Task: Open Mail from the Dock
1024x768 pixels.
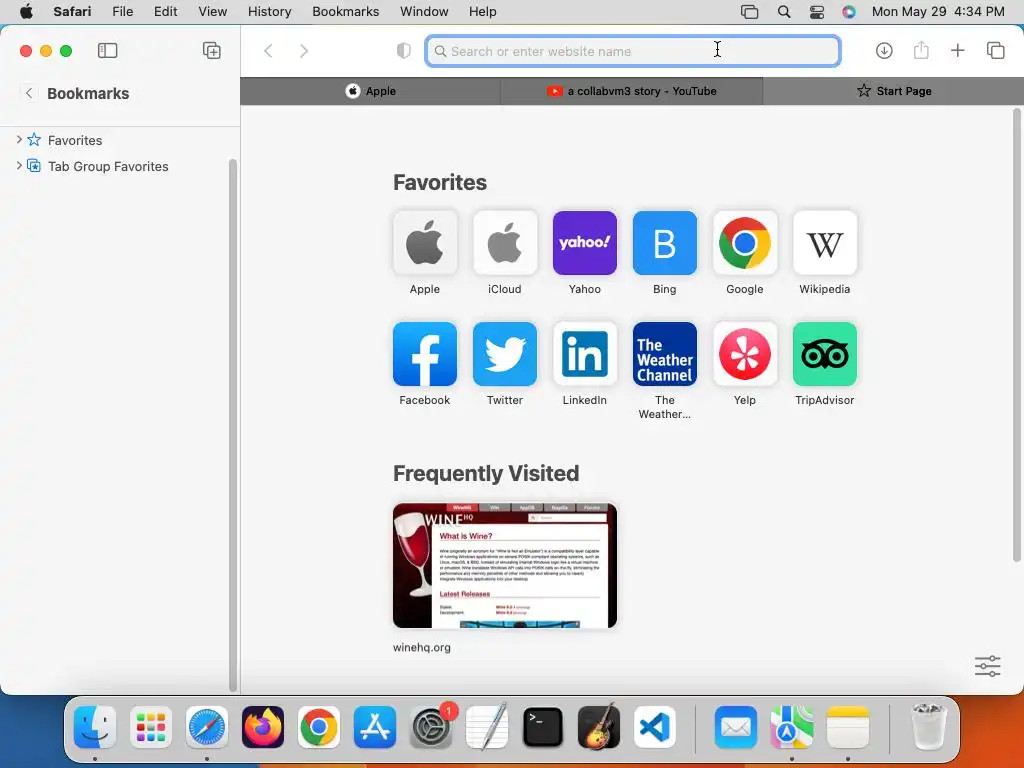Action: coord(735,727)
